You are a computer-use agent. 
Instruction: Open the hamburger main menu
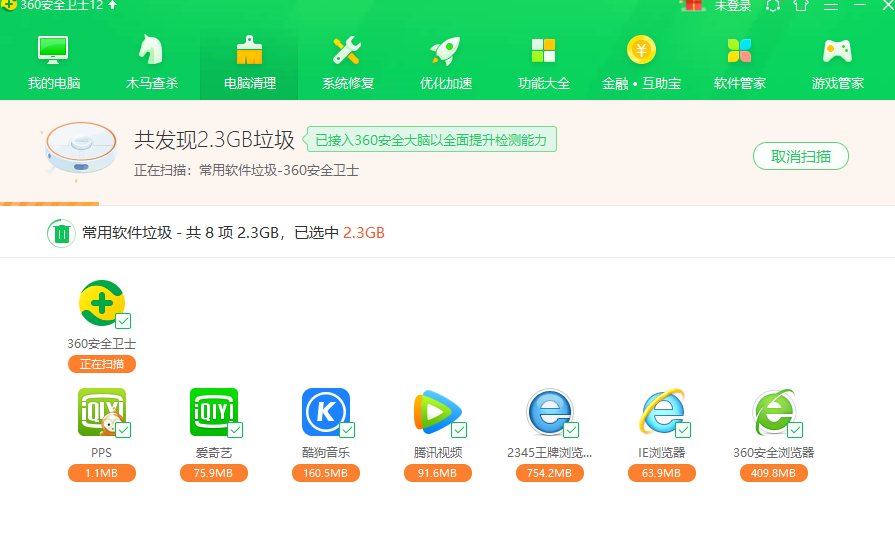point(831,6)
